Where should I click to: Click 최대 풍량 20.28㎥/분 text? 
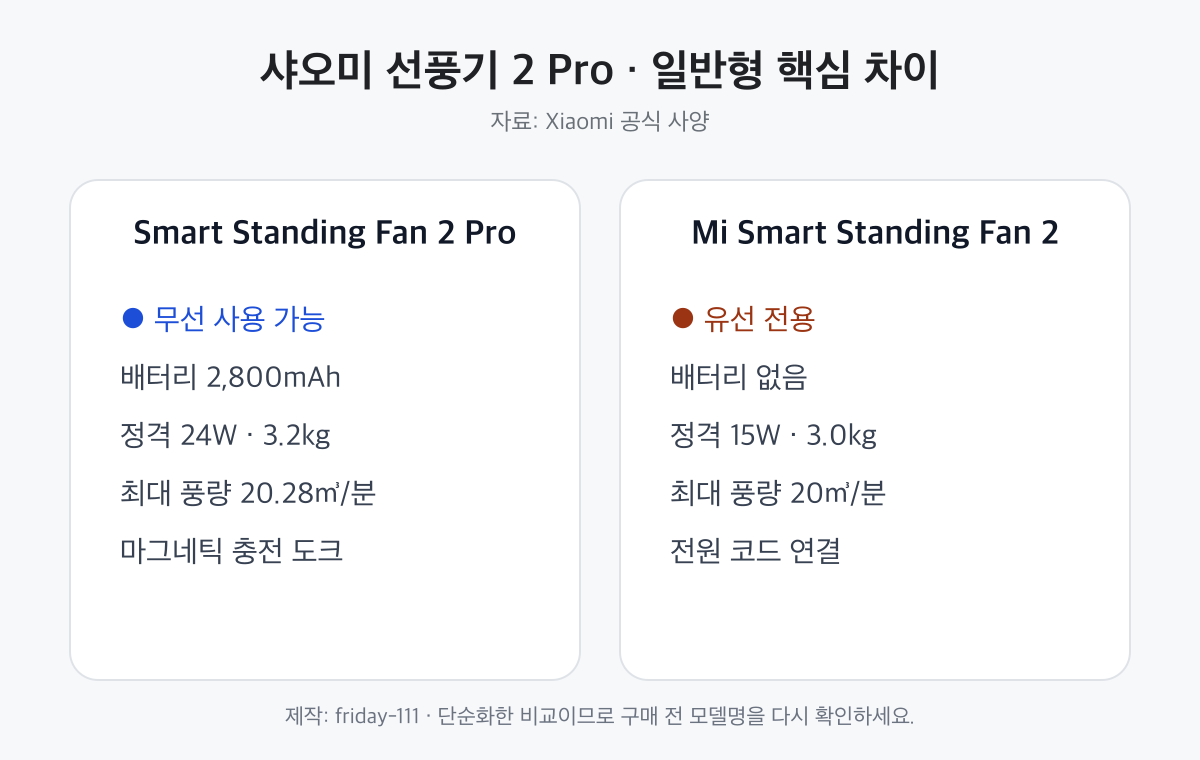[x=247, y=493]
